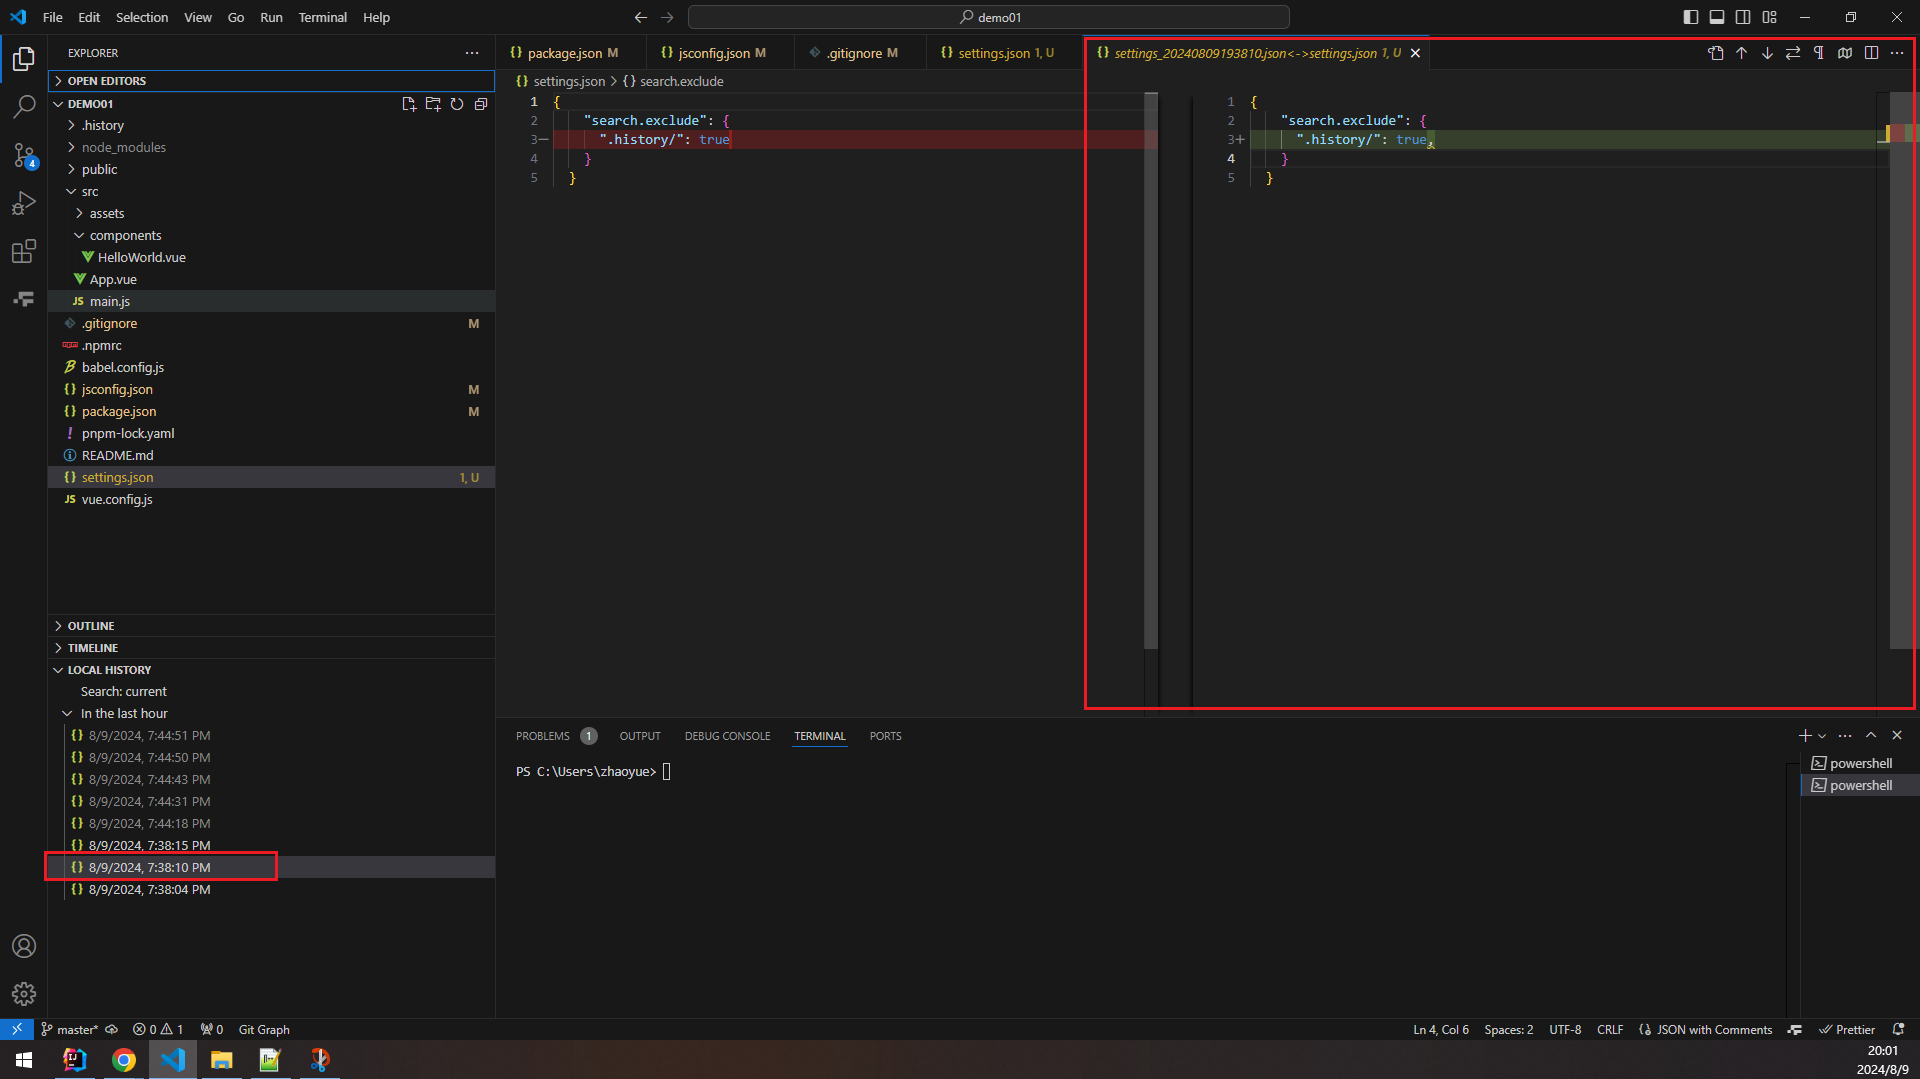Toggle secondary side bar visibility

[1743, 17]
